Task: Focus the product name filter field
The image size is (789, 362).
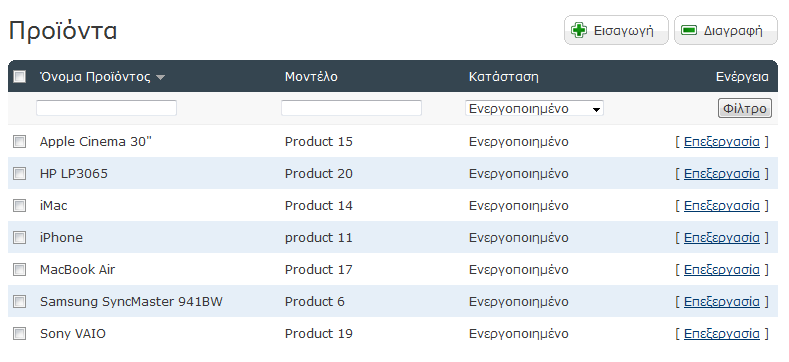Action: 107,108
